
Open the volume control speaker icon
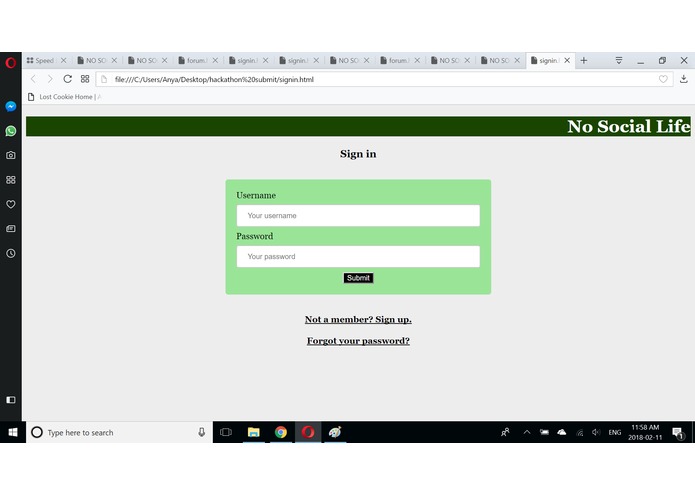pos(596,432)
